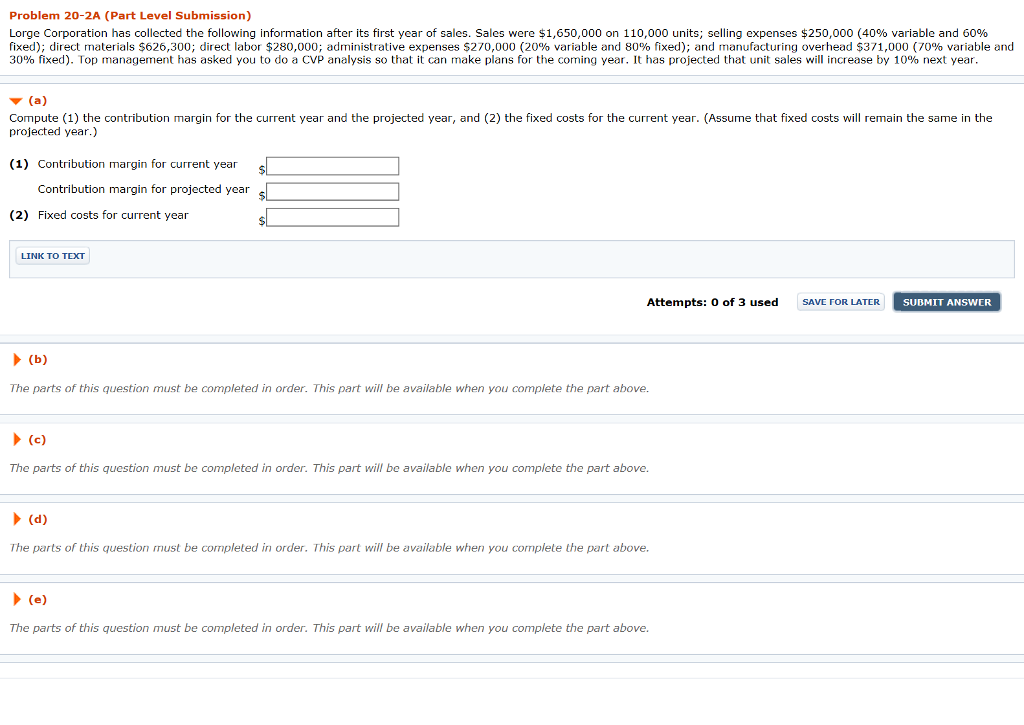This screenshot has height=725, width=1024.
Task: Click the Attempts counter text
Action: 712,302
